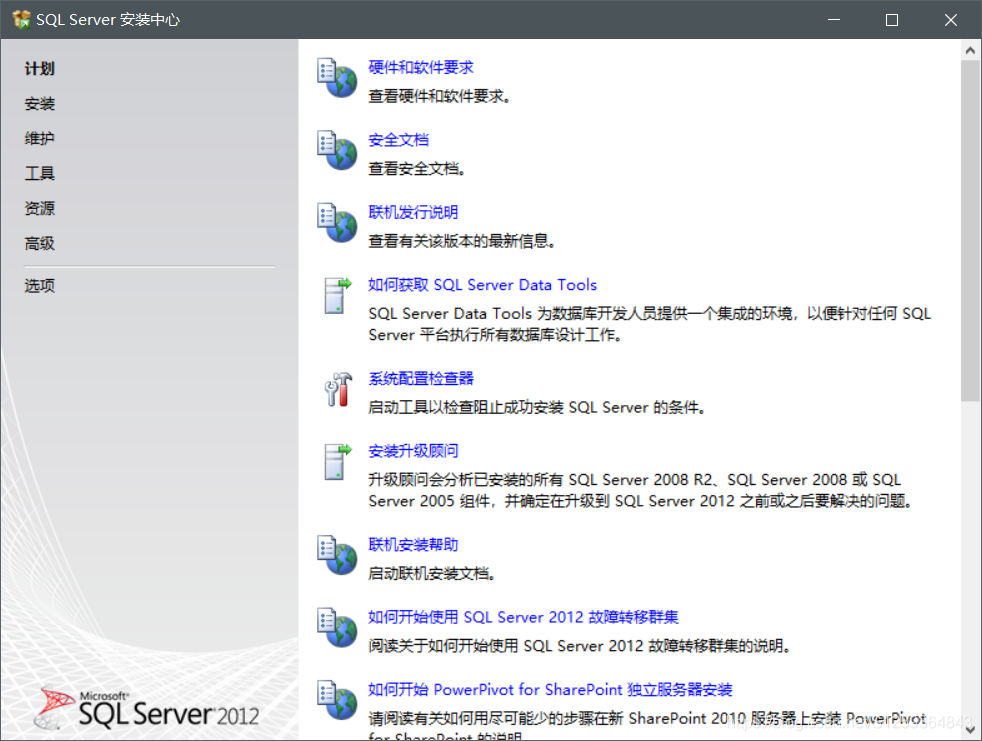The image size is (982, 741).
Task: Click the scrollbar up arrow
Action: (970, 50)
